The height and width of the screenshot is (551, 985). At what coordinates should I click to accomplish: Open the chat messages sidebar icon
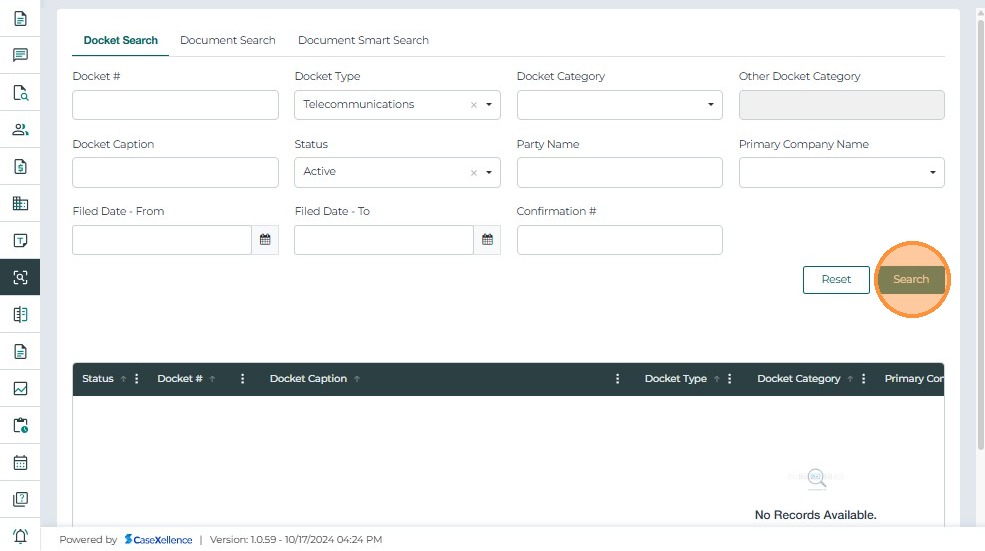click(20, 55)
